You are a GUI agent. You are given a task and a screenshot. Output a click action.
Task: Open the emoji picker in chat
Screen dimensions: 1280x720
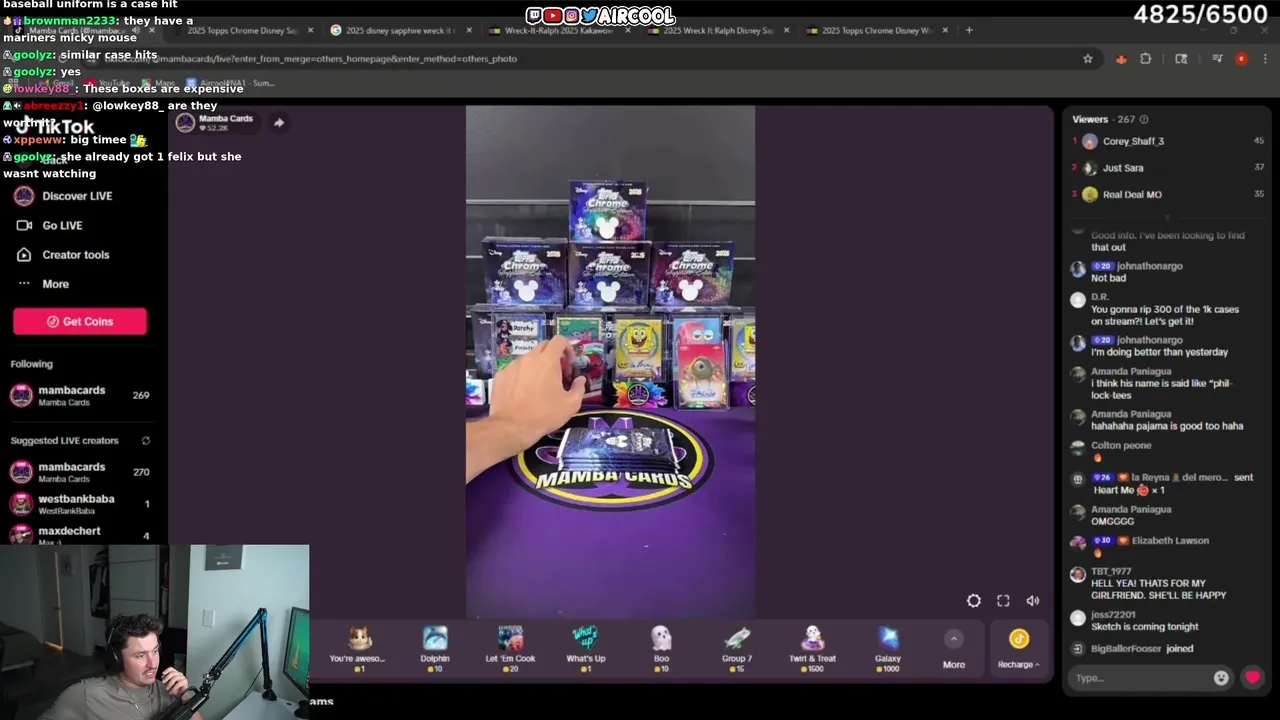1221,678
